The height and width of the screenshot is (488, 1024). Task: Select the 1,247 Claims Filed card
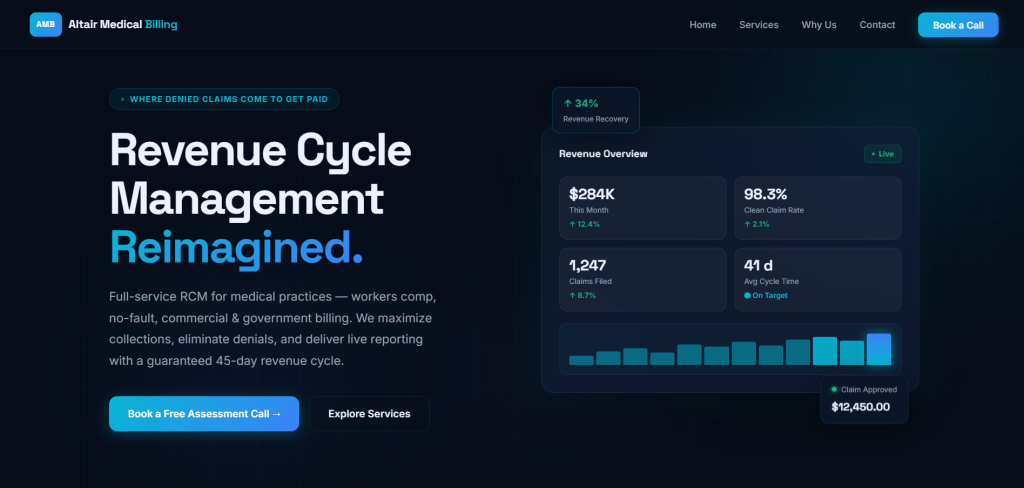tap(643, 280)
